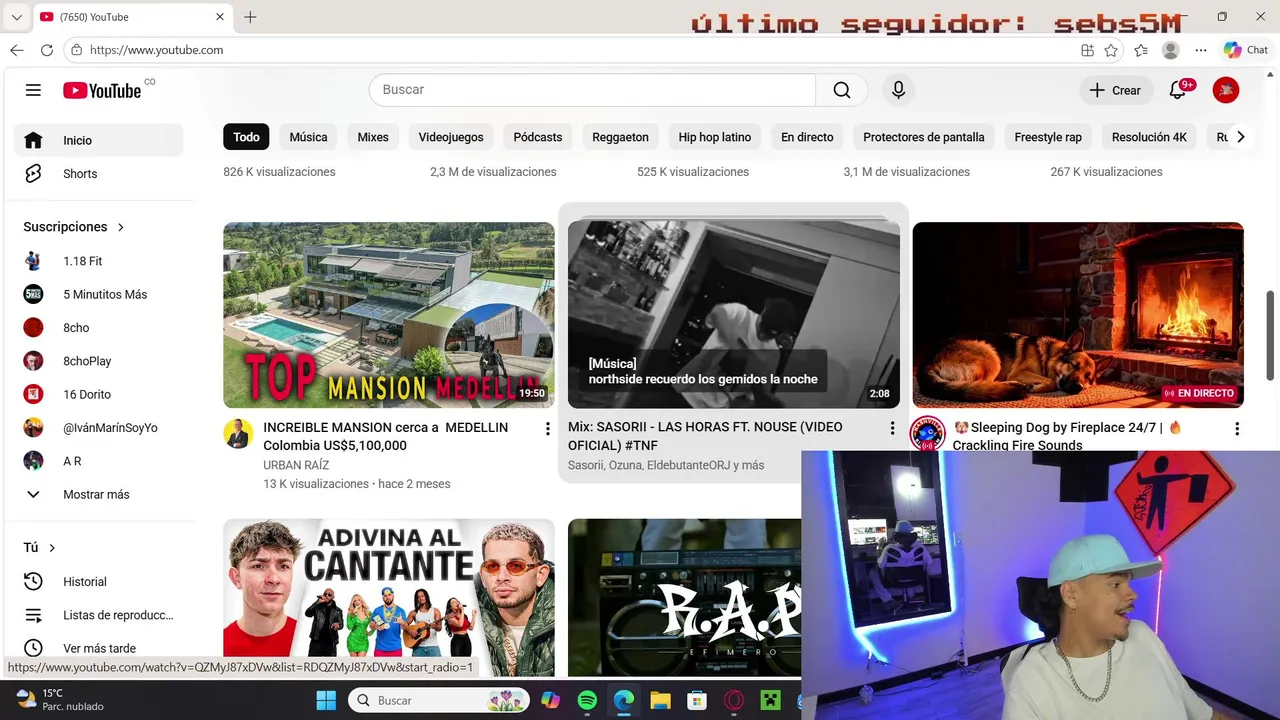
Task: Select the Música filter chip
Action: coord(308,137)
